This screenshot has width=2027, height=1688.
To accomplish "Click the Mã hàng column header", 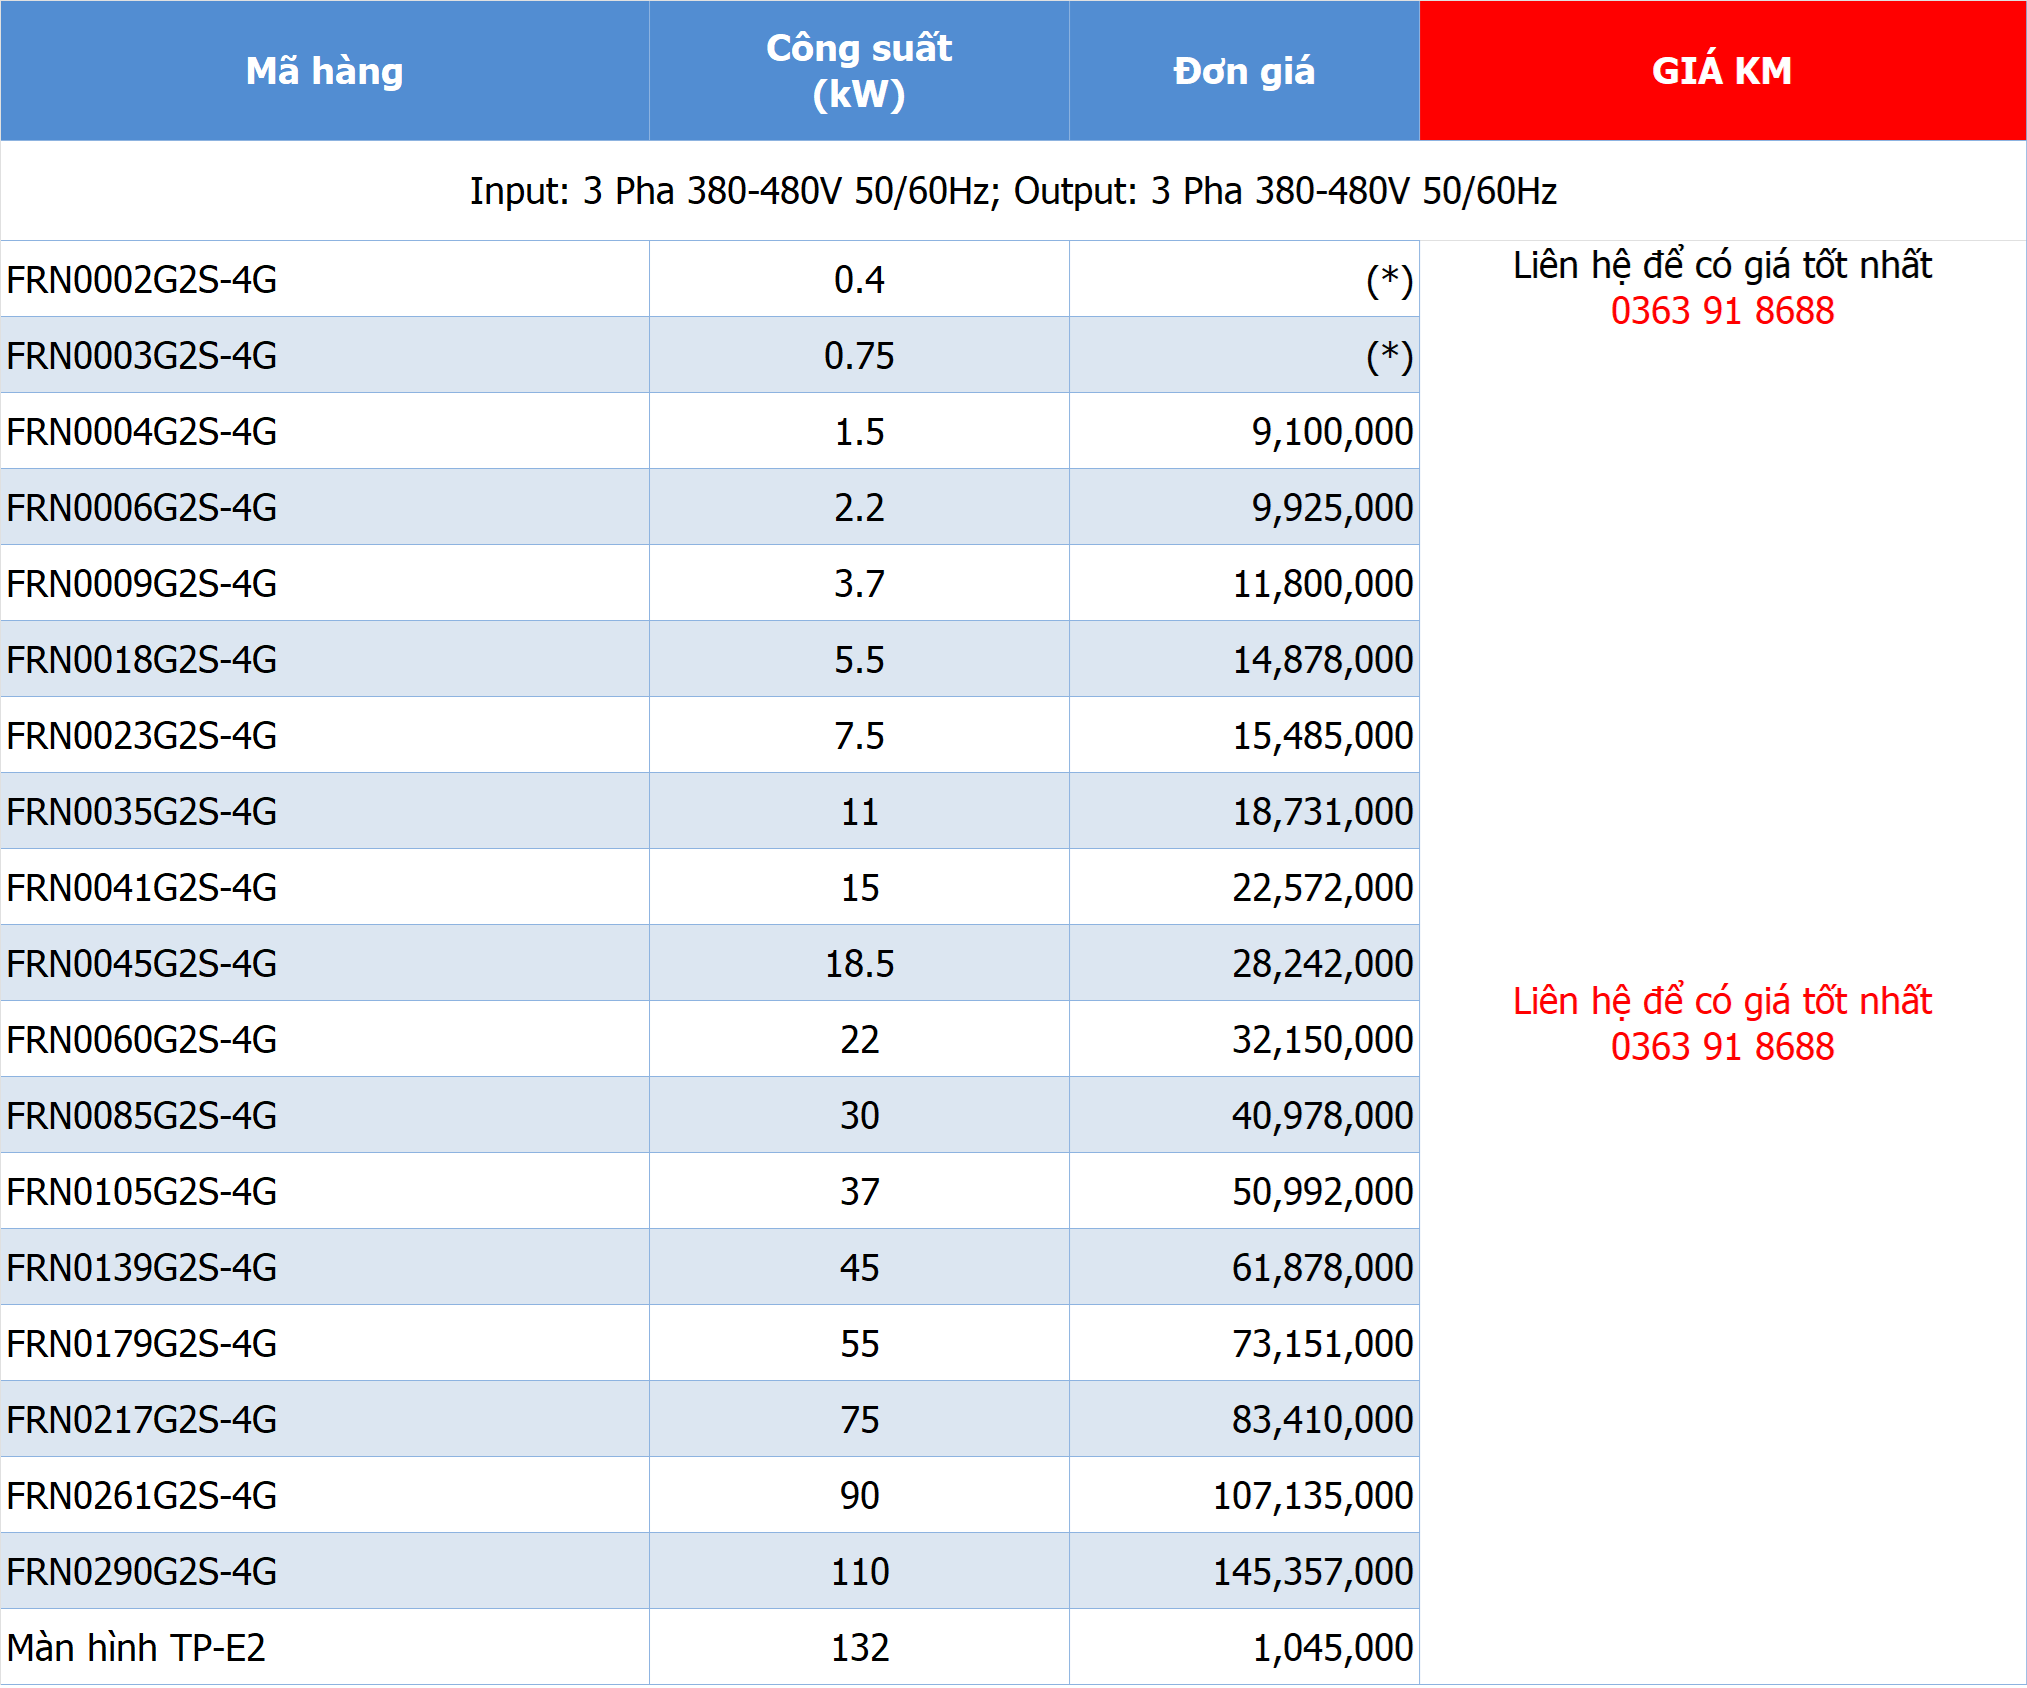I will tap(325, 71).
